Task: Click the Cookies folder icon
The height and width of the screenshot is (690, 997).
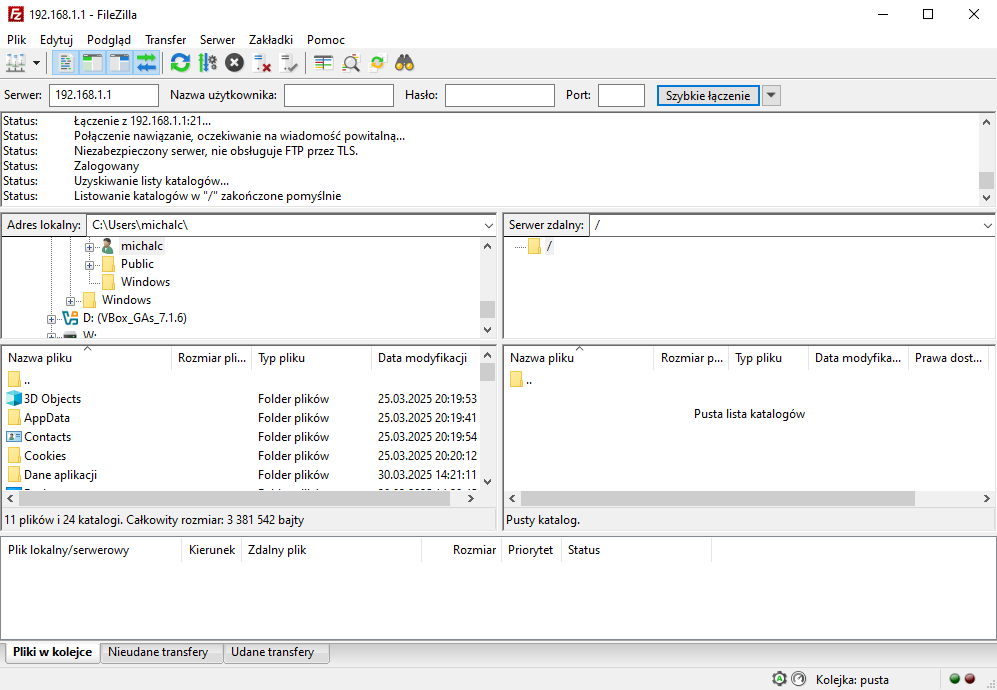Action: [x=14, y=456]
